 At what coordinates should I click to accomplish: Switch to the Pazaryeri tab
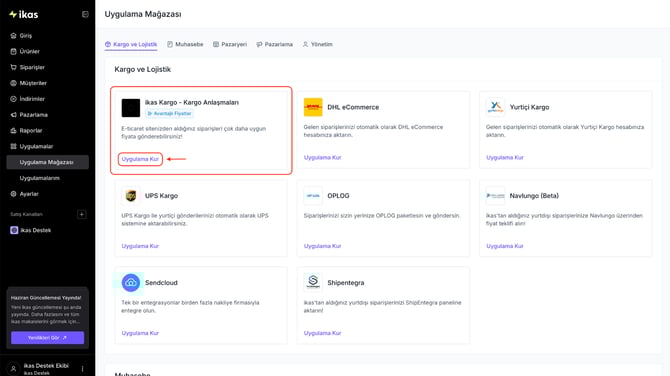tap(230, 44)
